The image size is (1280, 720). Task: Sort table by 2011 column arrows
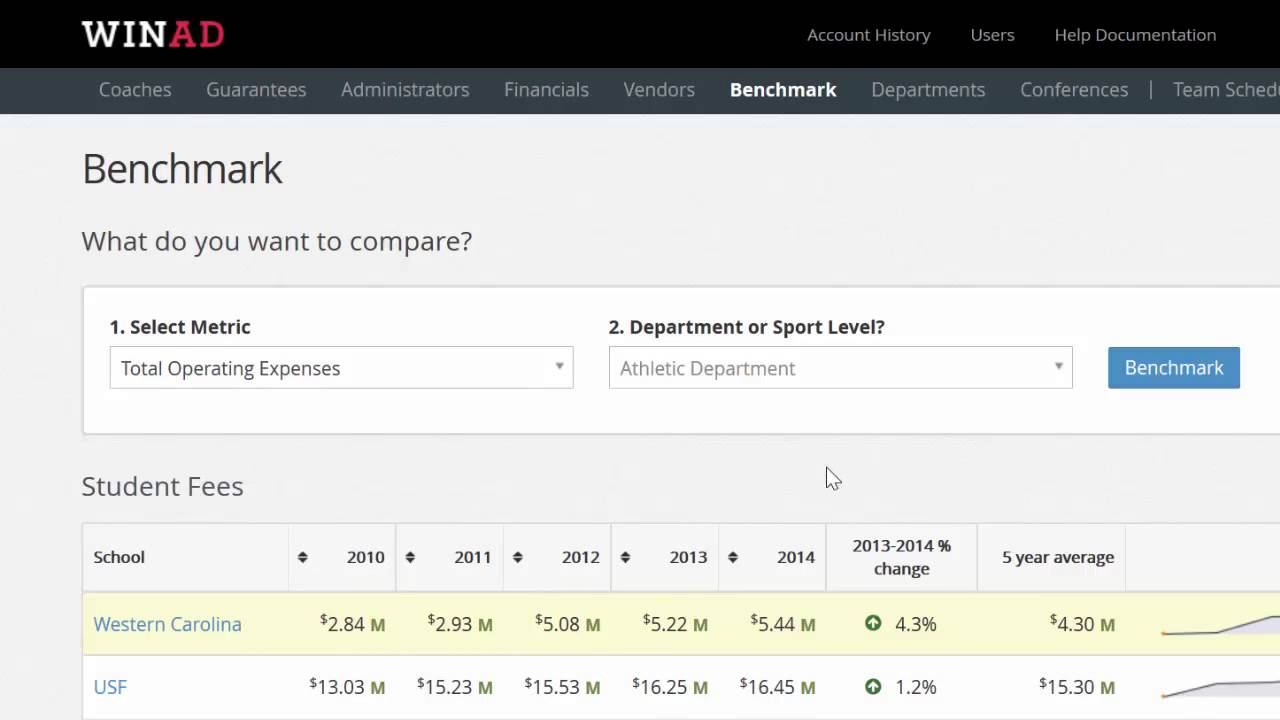point(410,558)
